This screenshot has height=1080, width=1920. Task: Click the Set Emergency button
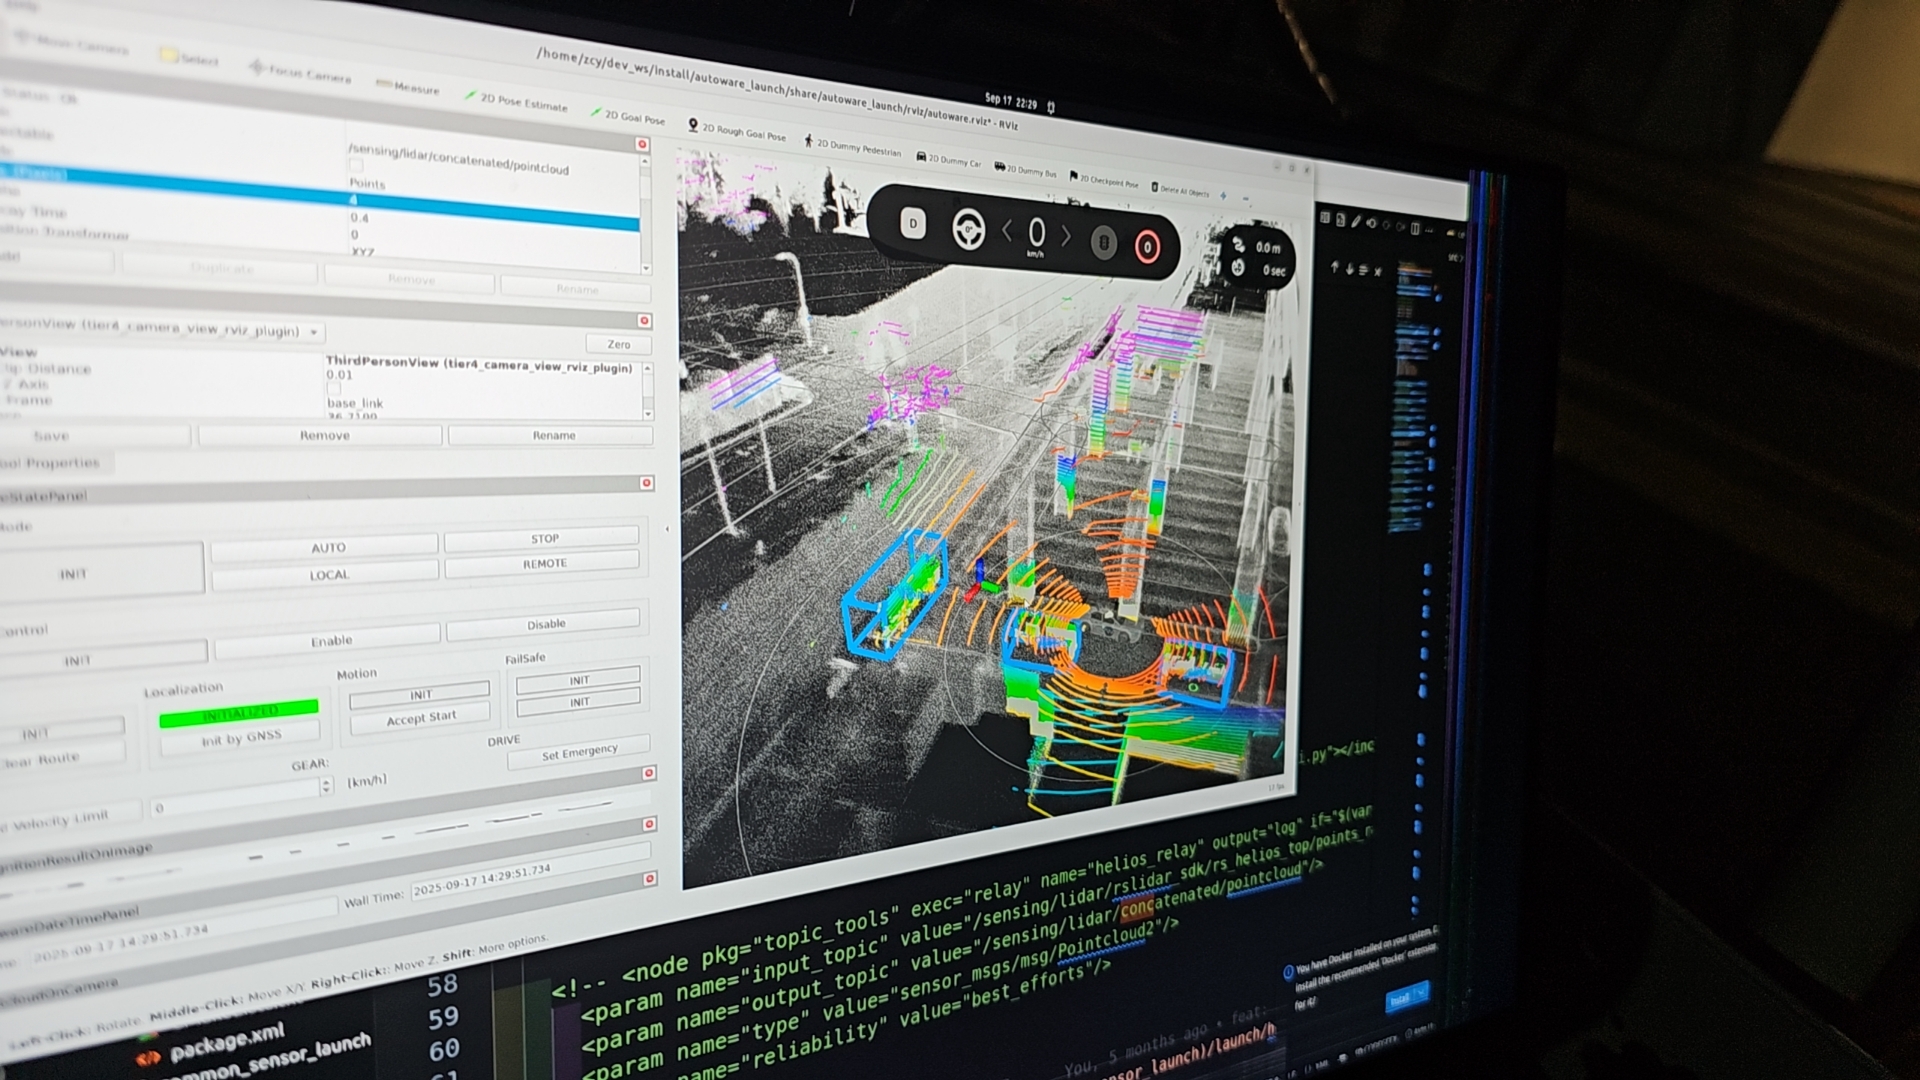pos(579,754)
